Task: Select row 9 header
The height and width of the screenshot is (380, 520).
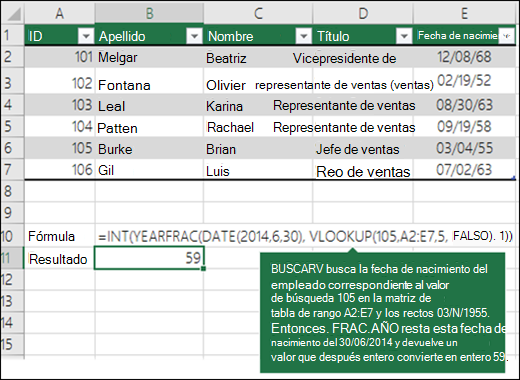Action: click(12, 213)
